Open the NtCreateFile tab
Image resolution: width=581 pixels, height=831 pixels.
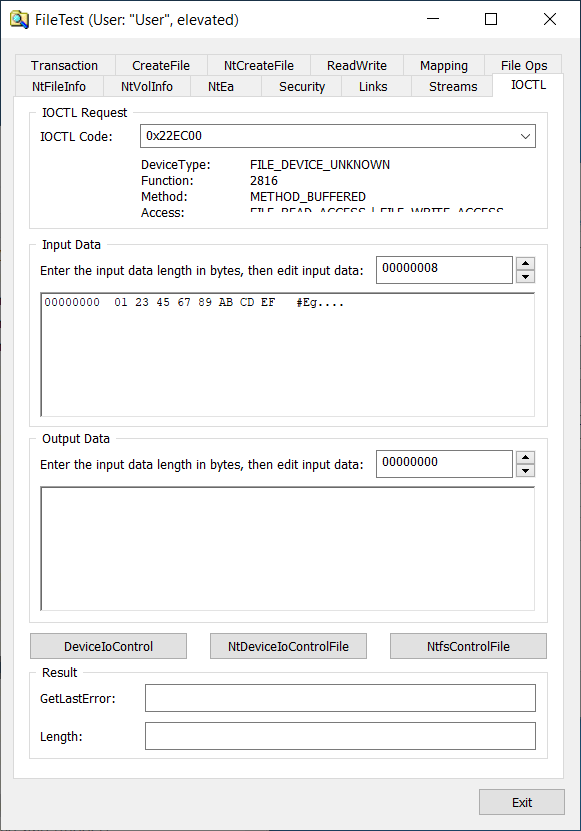pyautogui.click(x=259, y=65)
